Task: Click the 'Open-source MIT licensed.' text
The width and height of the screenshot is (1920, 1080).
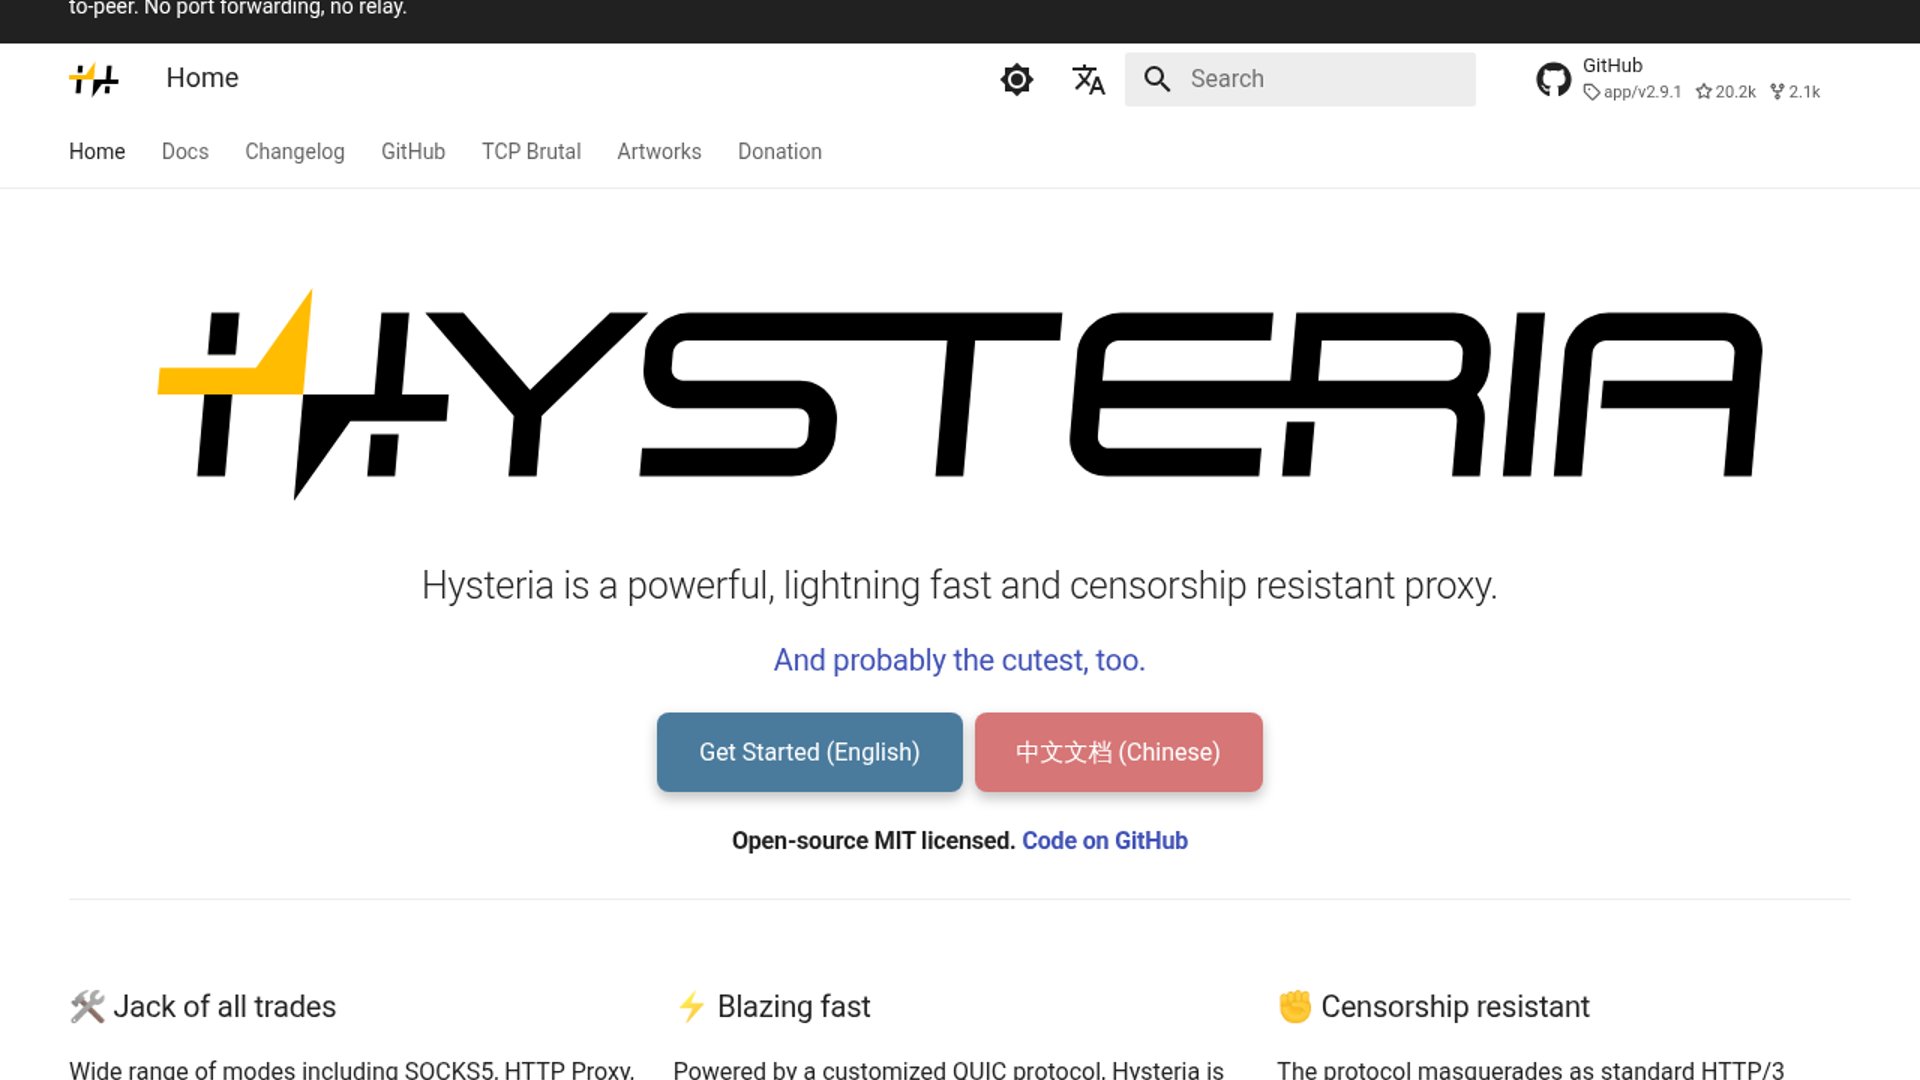Action: pos(873,841)
